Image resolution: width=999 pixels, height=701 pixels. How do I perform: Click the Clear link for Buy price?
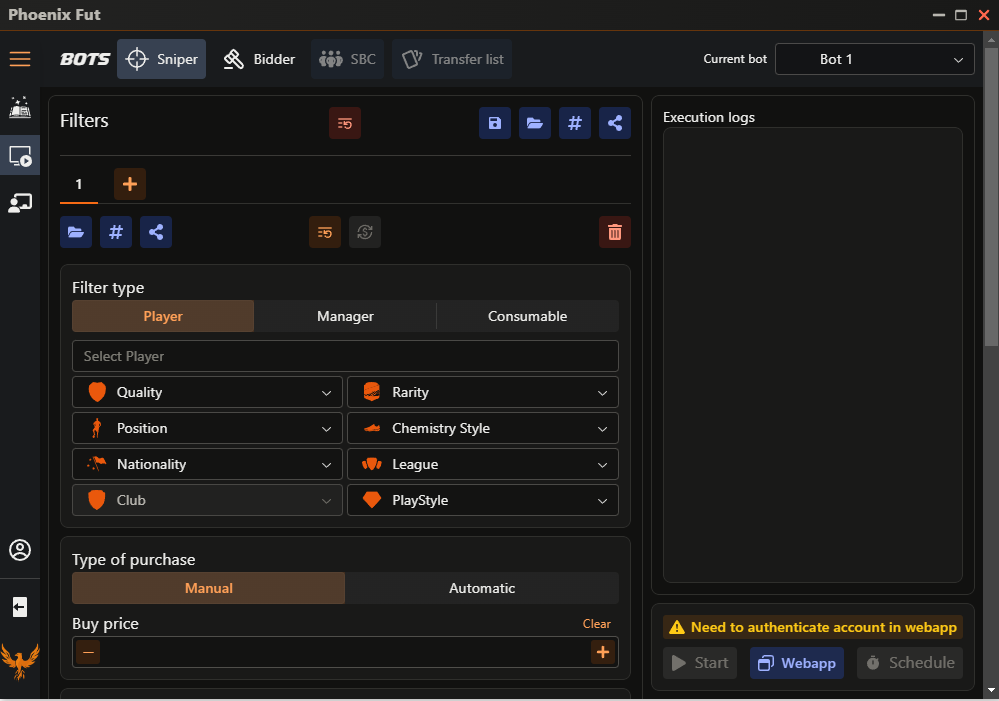(x=596, y=623)
